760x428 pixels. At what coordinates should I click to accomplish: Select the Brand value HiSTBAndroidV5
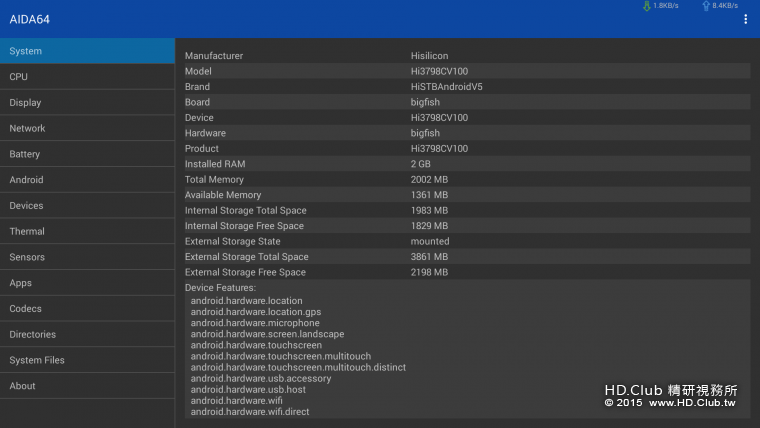(x=446, y=87)
